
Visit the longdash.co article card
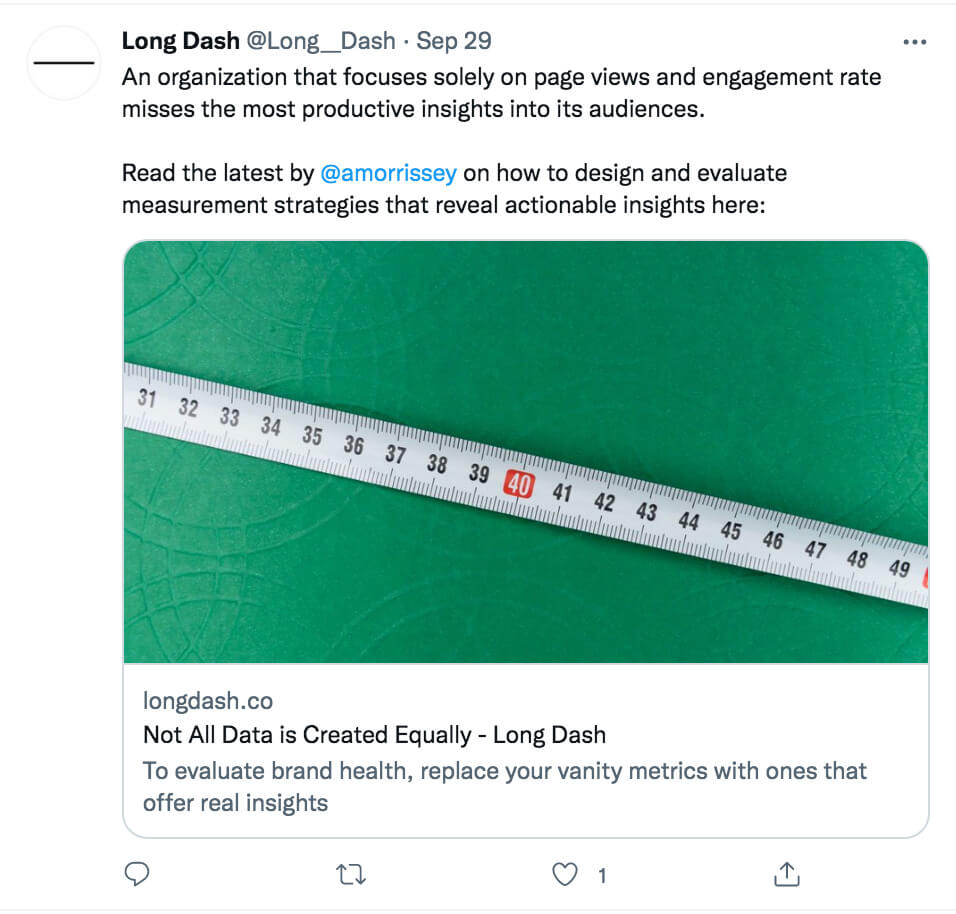tap(210, 701)
